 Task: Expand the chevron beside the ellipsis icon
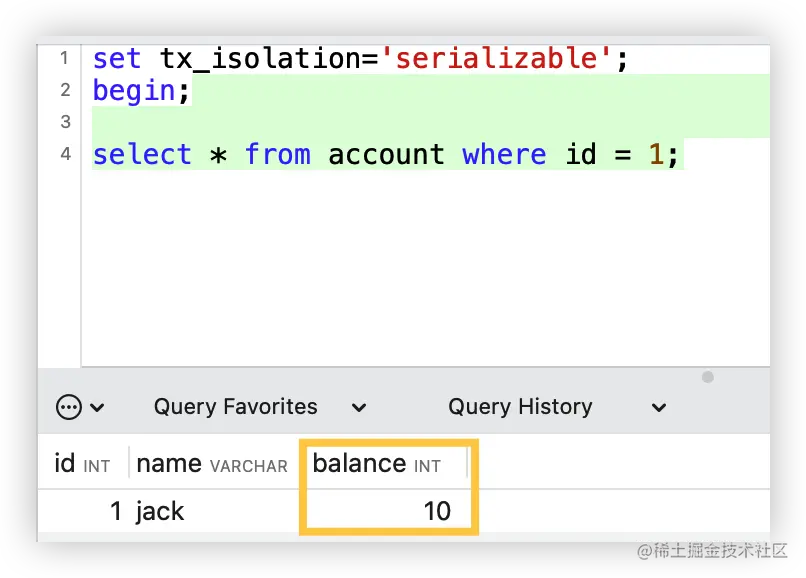pyautogui.click(x=97, y=408)
